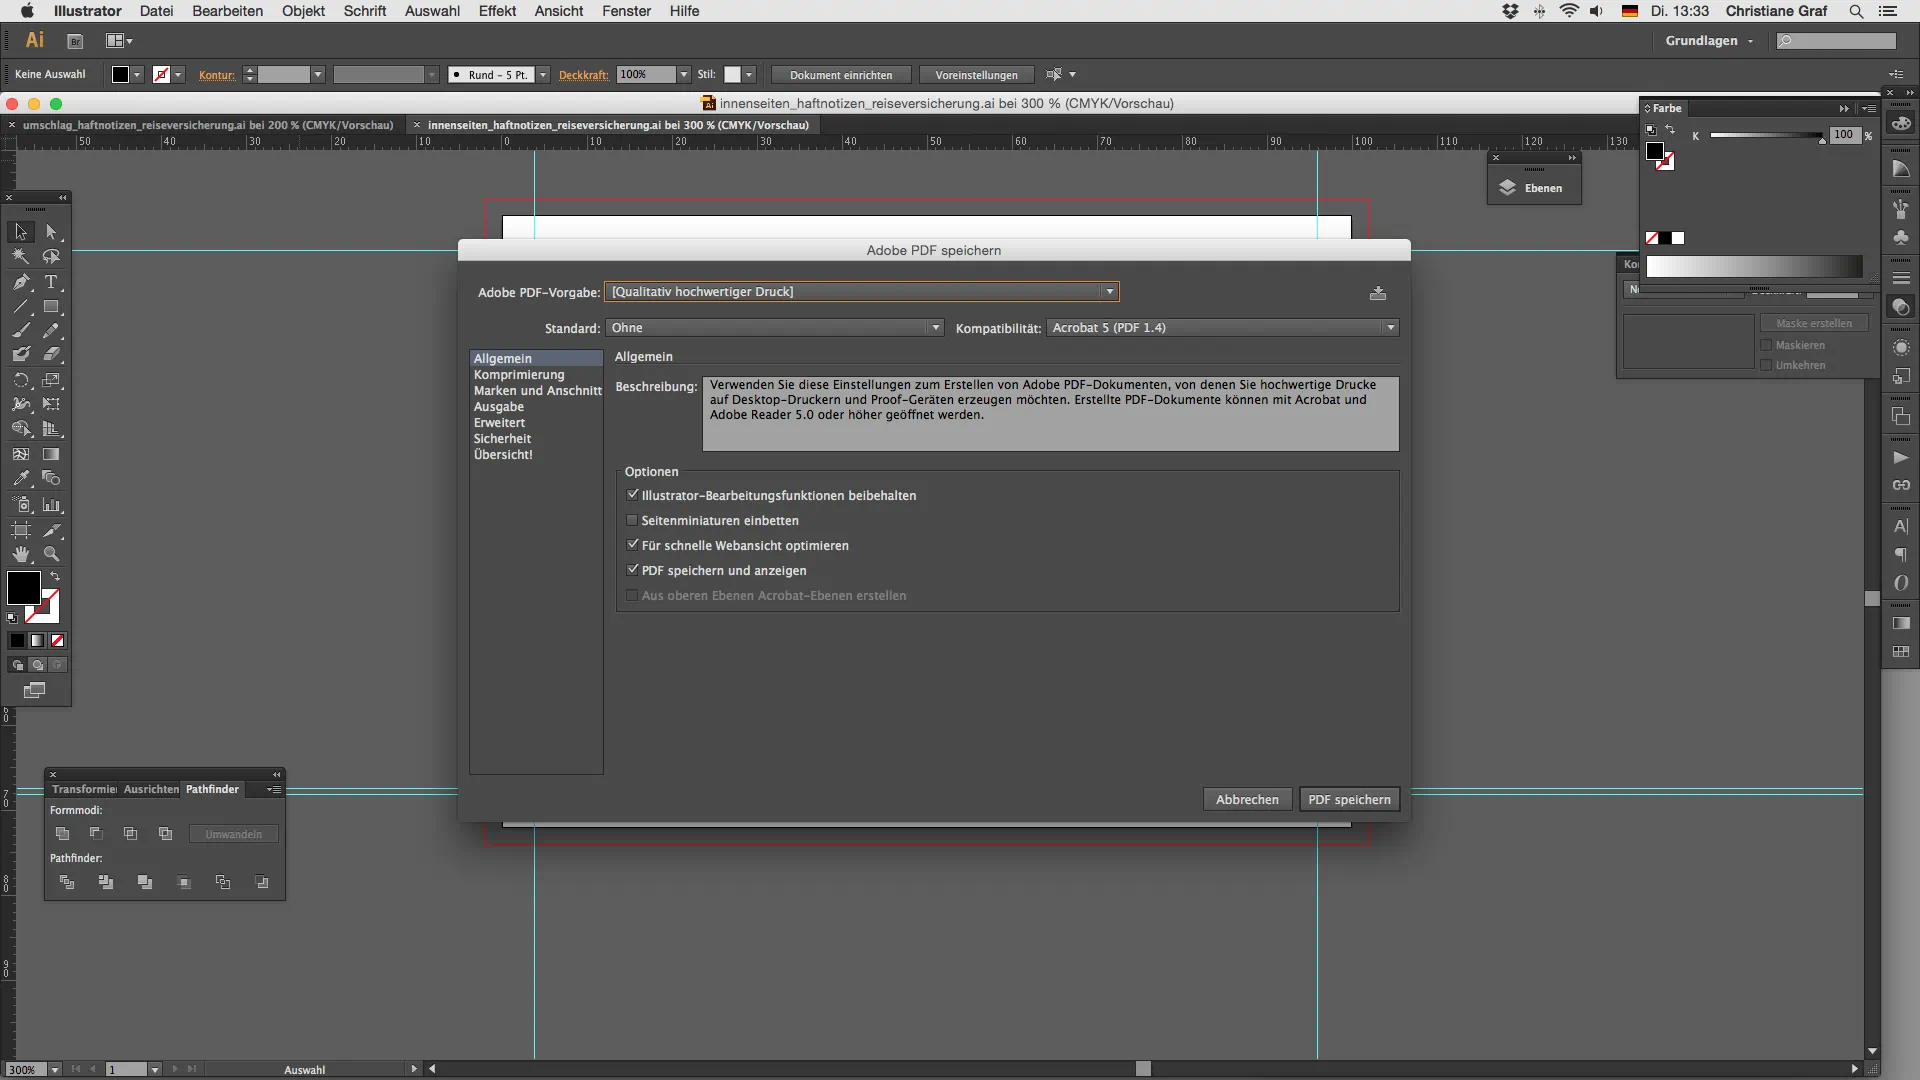
Task: Select the Pen tool in toolbox
Action: (x=21, y=282)
